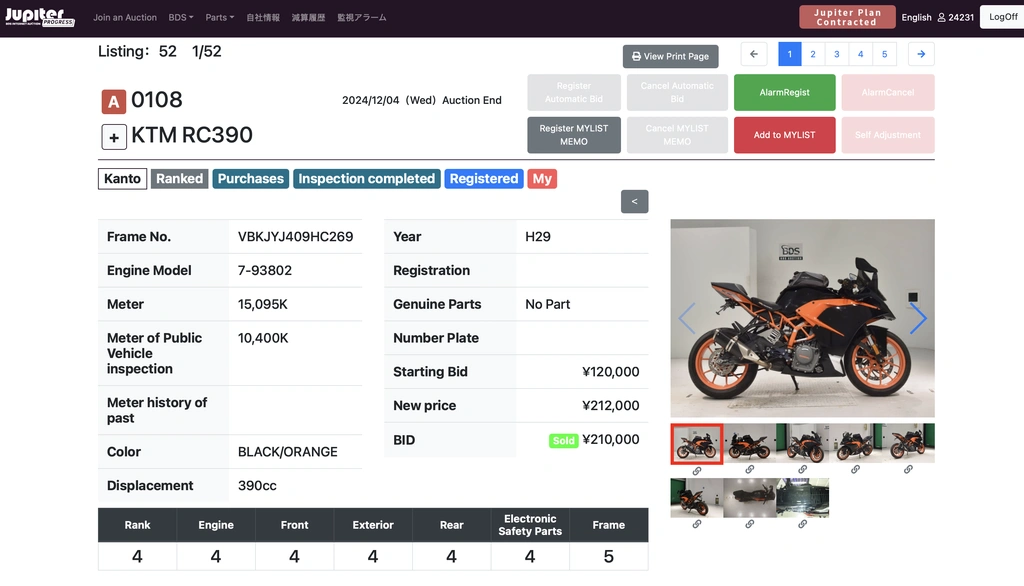Expand the Parts dropdown menu
The width and height of the screenshot is (1024, 586).
(x=219, y=18)
